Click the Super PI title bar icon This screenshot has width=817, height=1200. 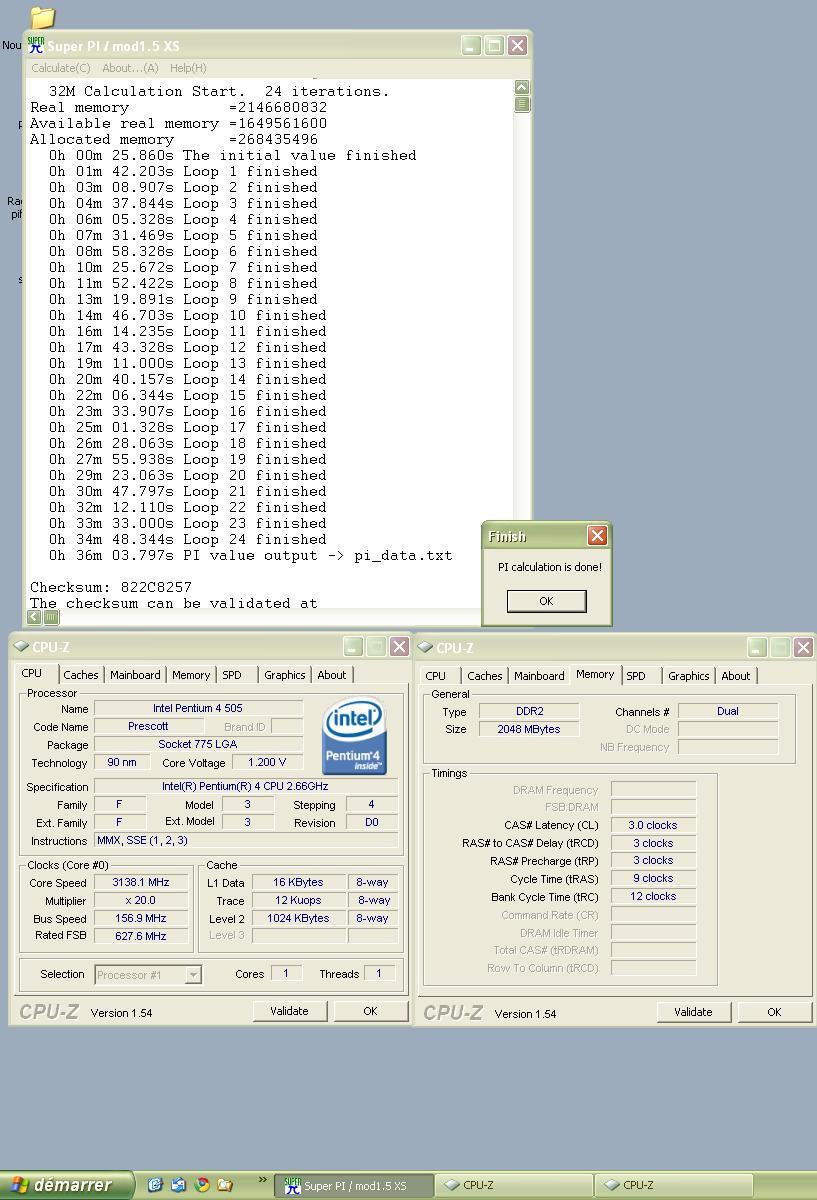pos(36,45)
